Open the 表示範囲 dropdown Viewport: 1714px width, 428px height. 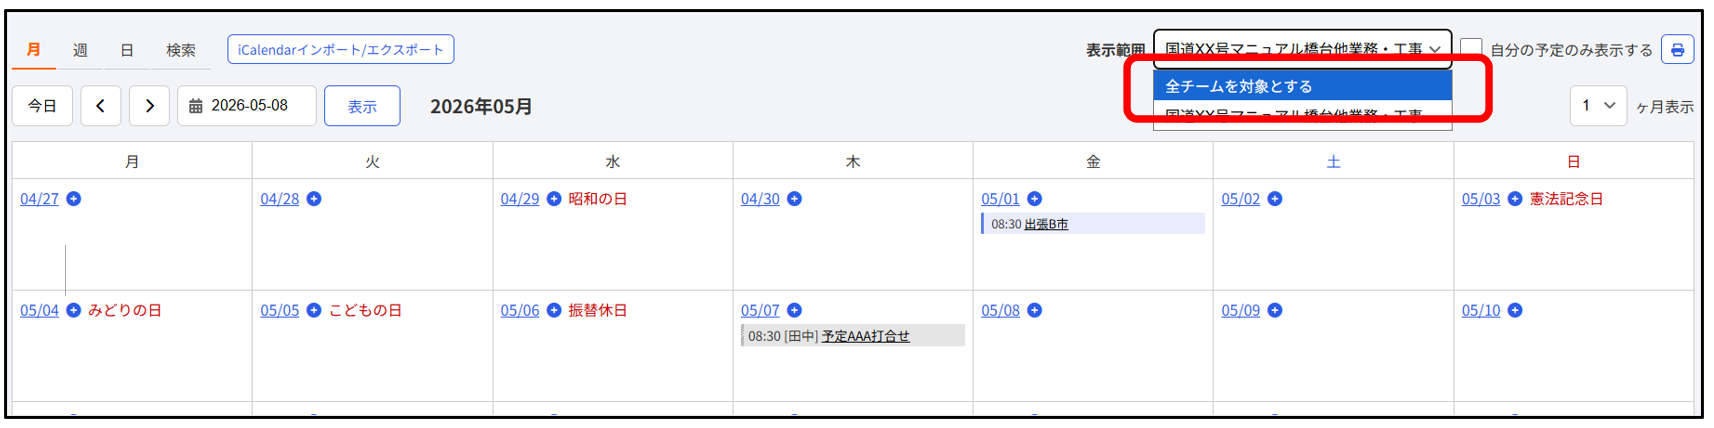(1302, 49)
